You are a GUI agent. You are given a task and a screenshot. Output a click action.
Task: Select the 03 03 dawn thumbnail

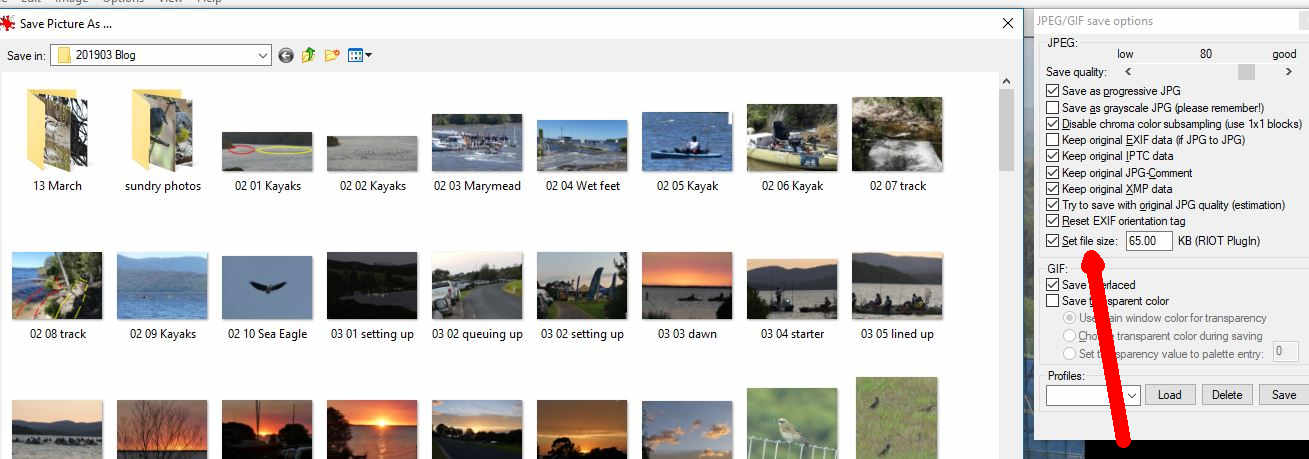point(687,285)
